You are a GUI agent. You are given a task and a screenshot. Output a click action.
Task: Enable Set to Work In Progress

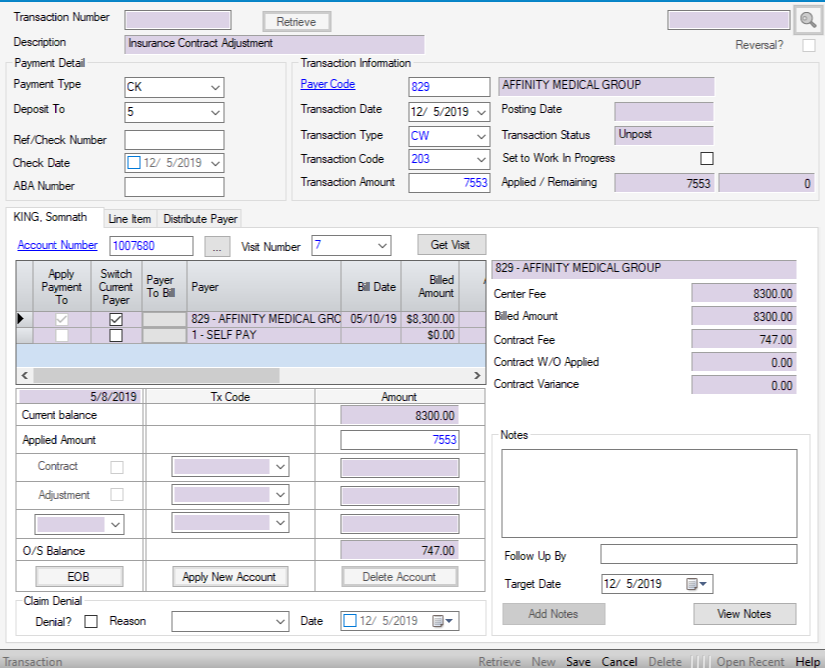click(x=707, y=159)
